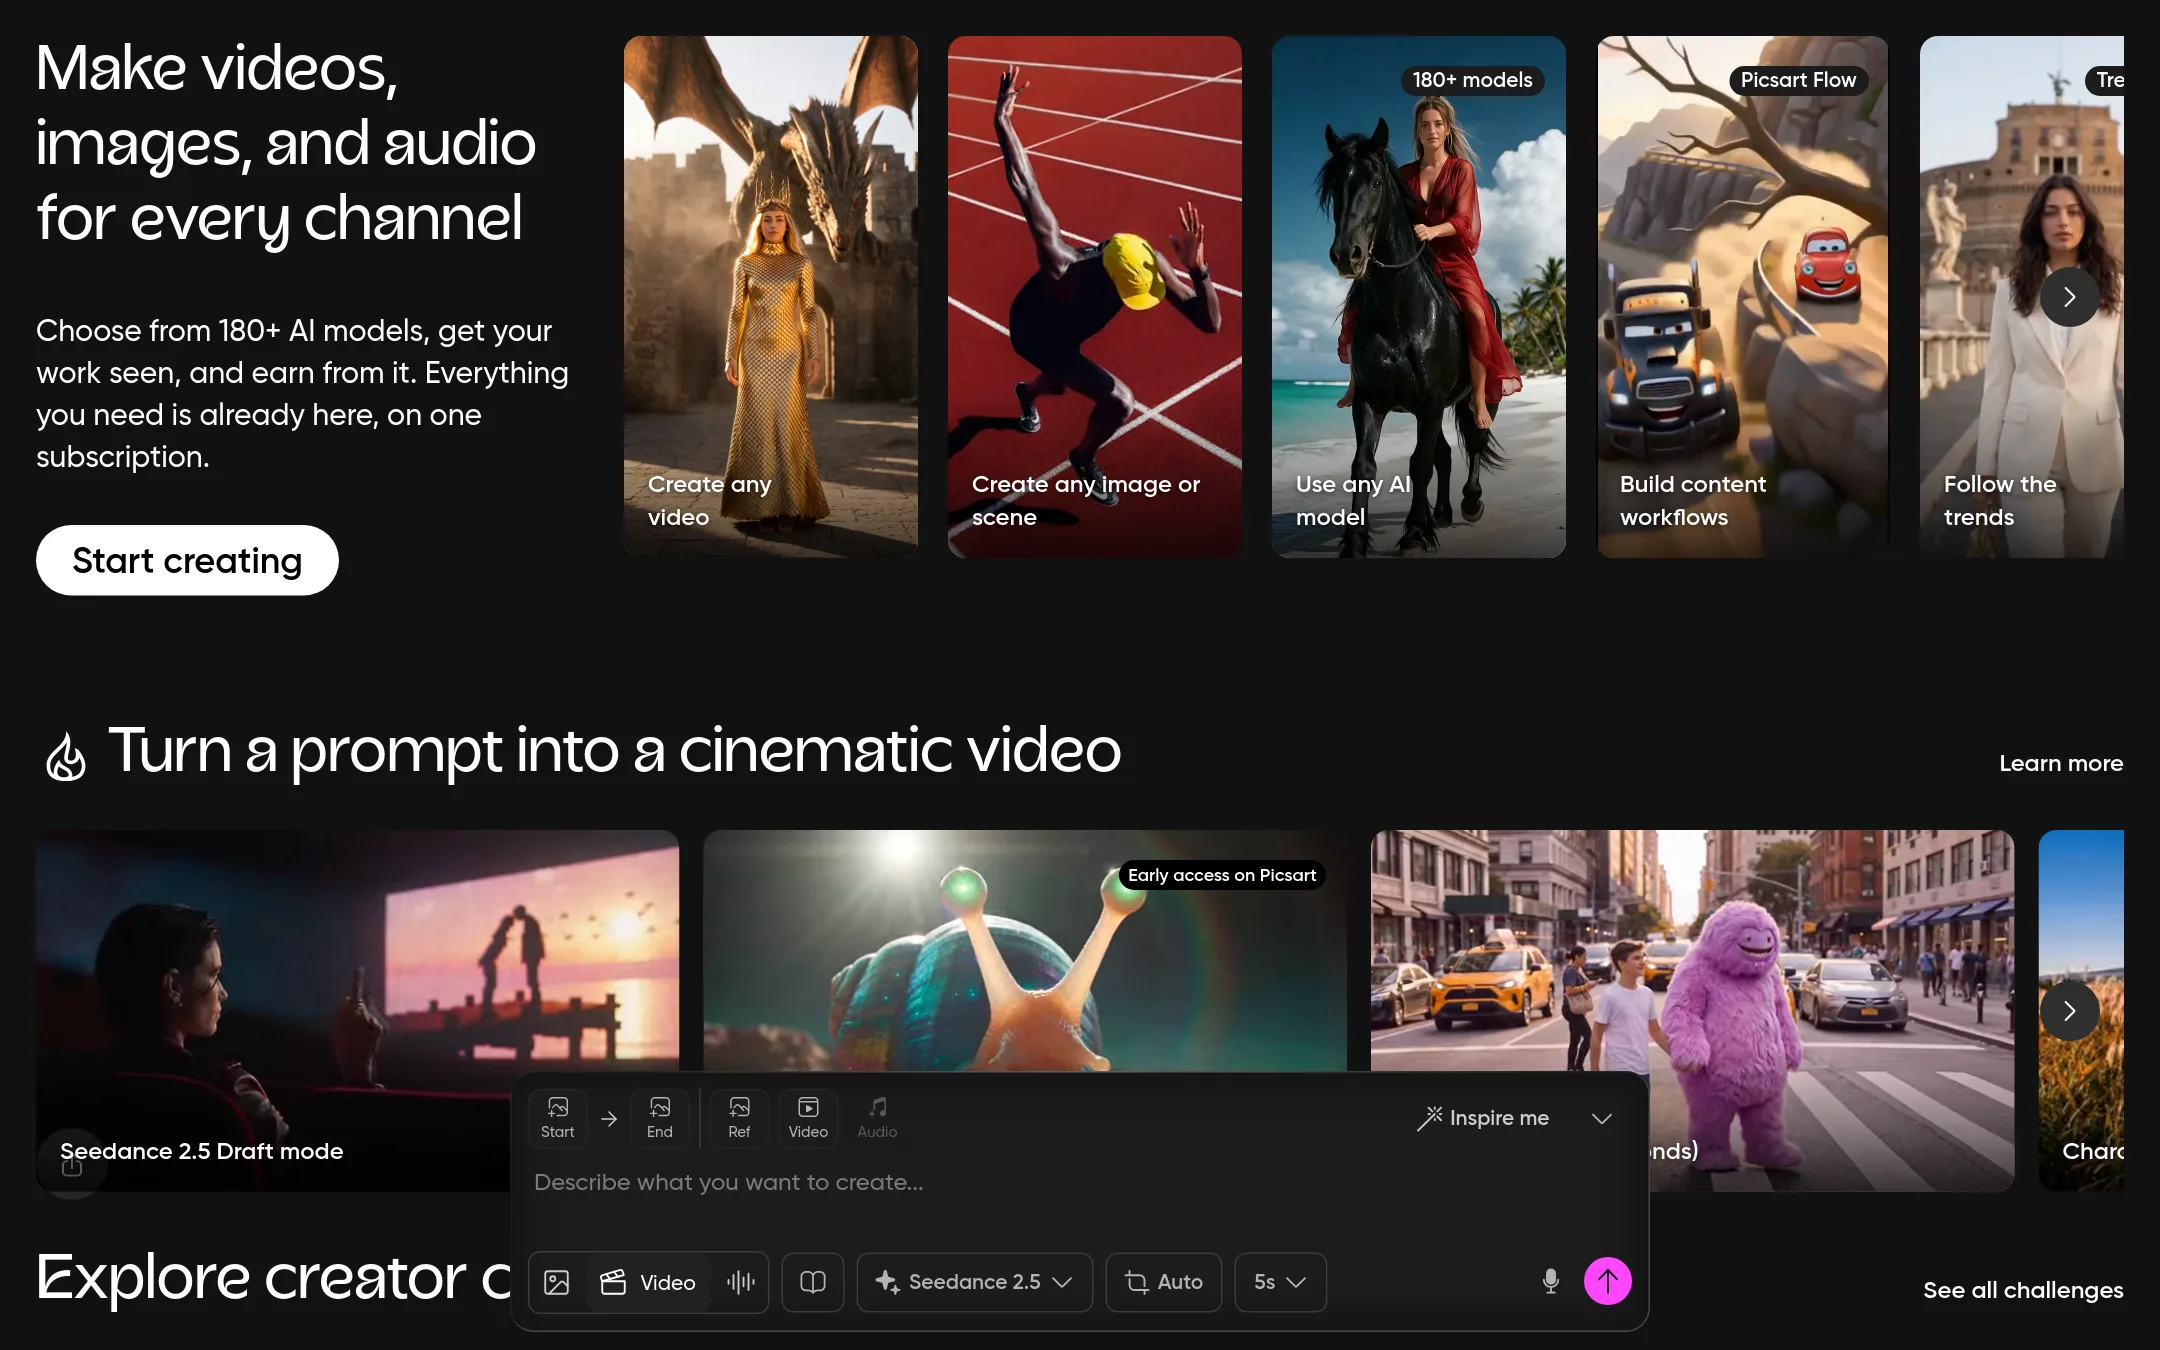The height and width of the screenshot is (1350, 2160).
Task: Click the 'Explore creator' heading
Action: tap(274, 1278)
